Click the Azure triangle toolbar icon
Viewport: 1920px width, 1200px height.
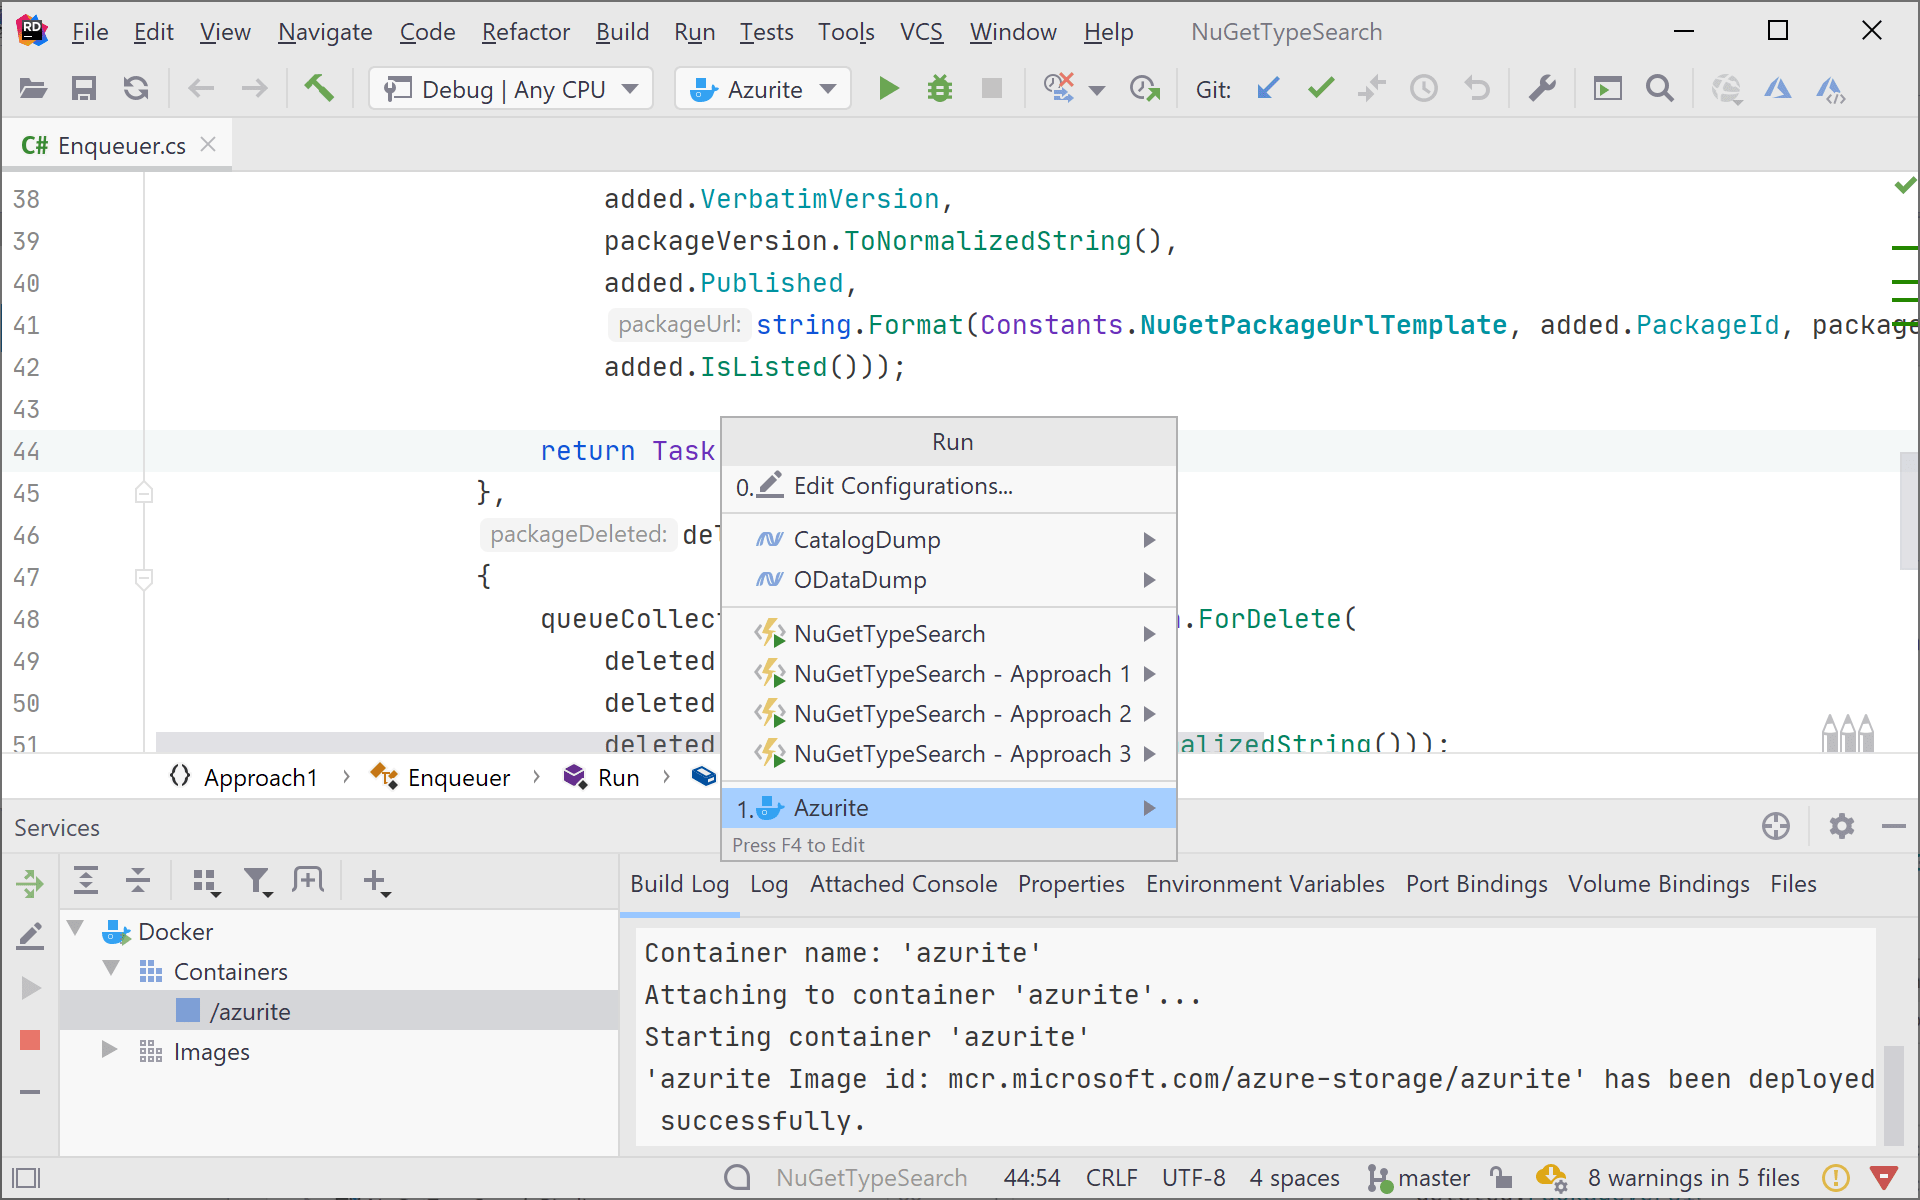pos(1777,89)
